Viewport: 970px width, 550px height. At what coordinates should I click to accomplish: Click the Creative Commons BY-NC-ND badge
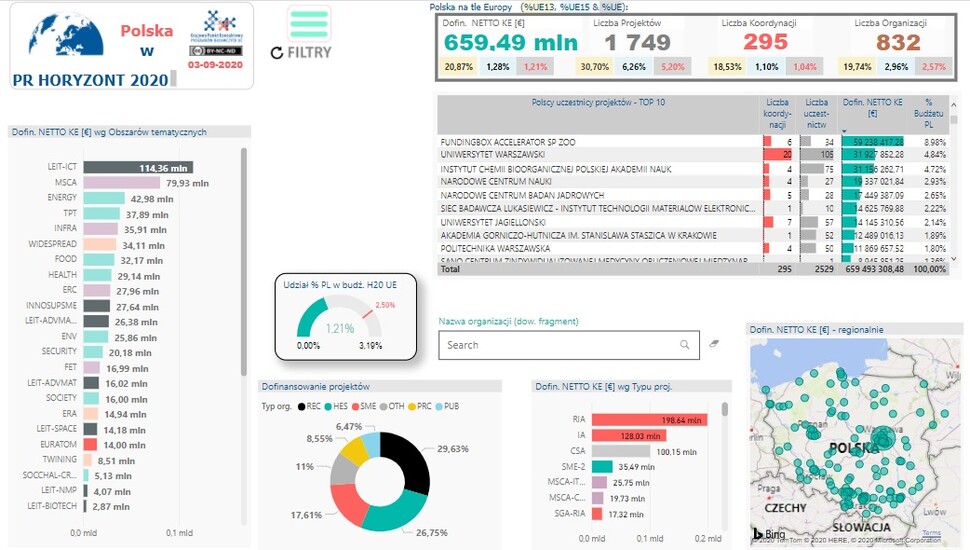[x=215, y=50]
